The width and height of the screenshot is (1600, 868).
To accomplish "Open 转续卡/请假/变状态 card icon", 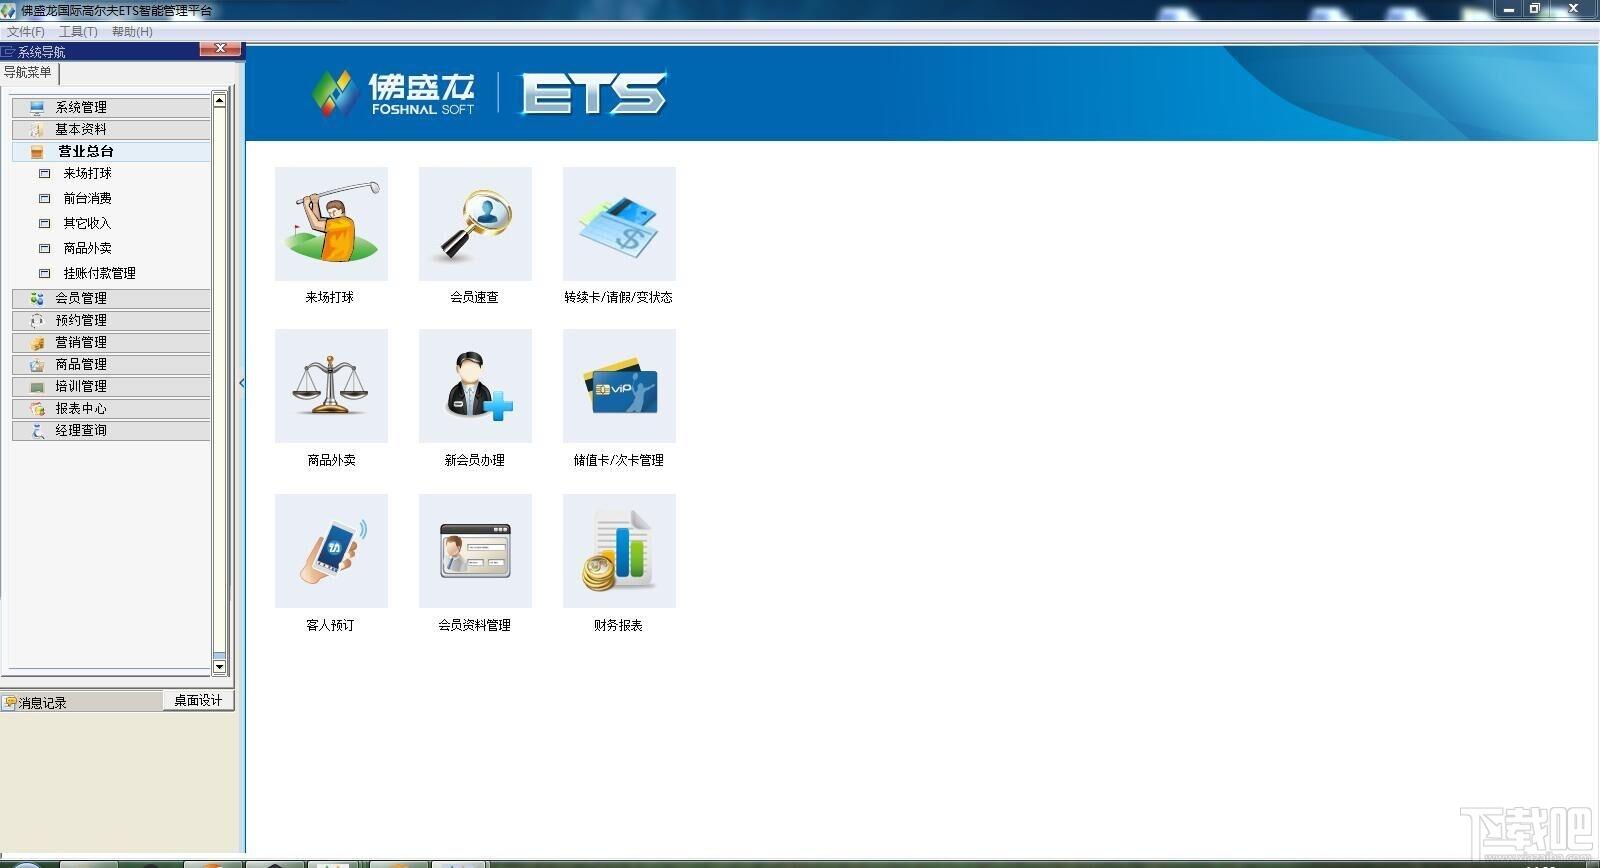I will 619,224.
